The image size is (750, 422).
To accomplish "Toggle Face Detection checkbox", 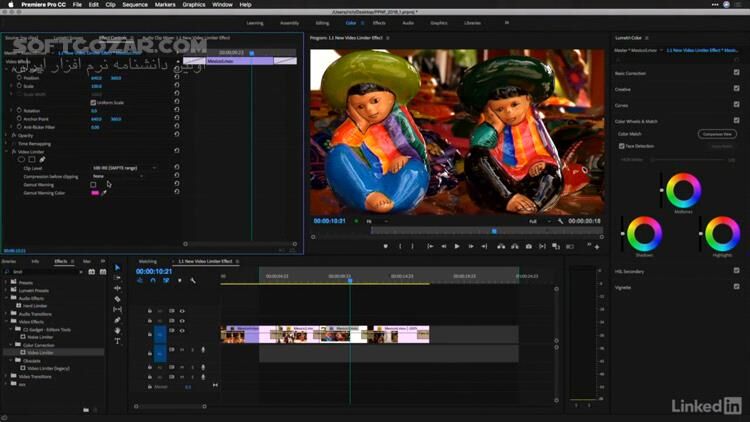I will tap(621, 146).
